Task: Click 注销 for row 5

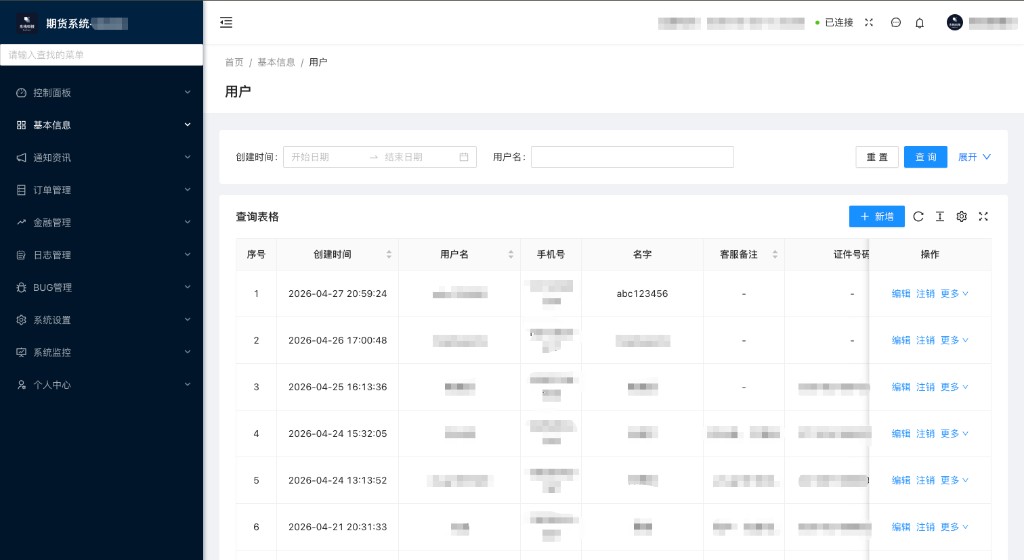Action: click(925, 480)
